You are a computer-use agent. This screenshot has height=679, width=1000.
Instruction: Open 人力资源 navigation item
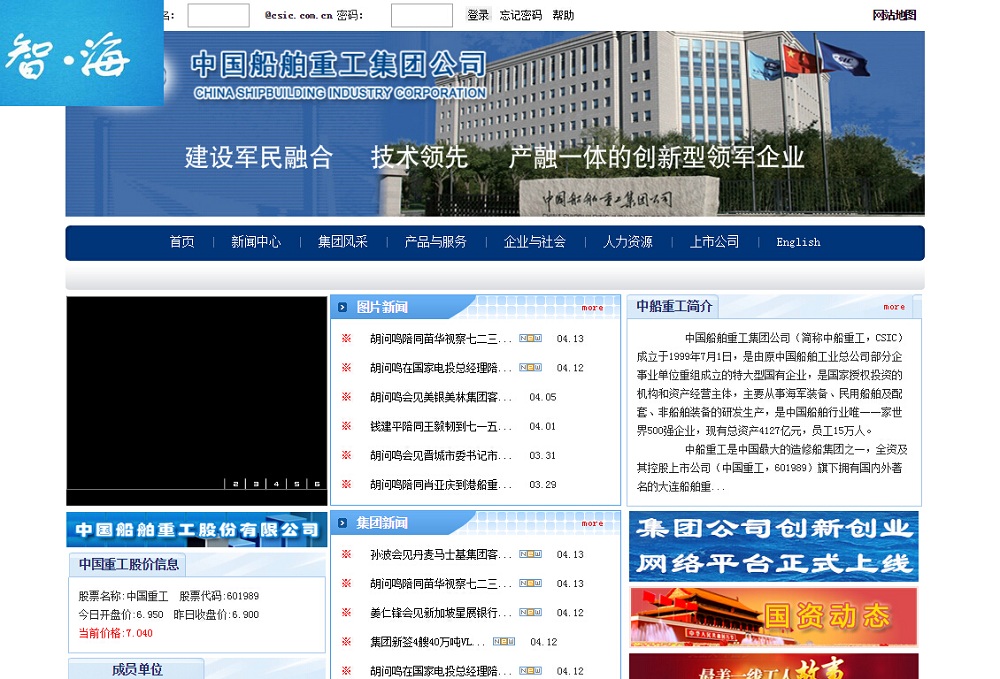pos(628,242)
